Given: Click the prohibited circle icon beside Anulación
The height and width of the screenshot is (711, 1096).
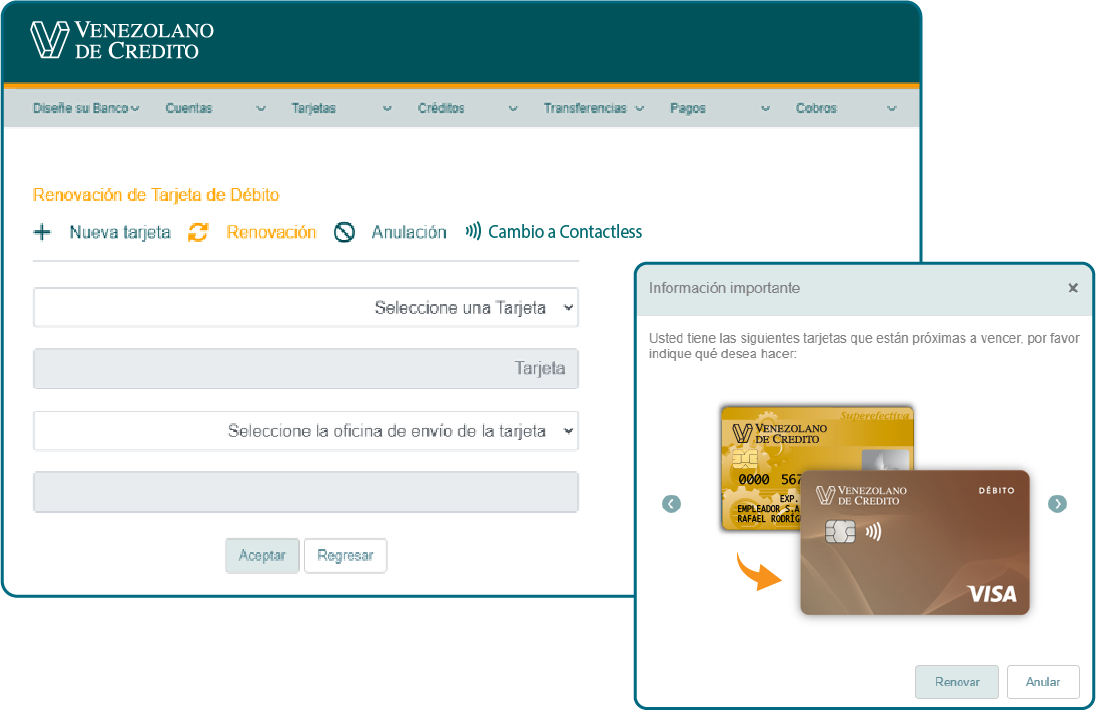Looking at the screenshot, I should 344,232.
